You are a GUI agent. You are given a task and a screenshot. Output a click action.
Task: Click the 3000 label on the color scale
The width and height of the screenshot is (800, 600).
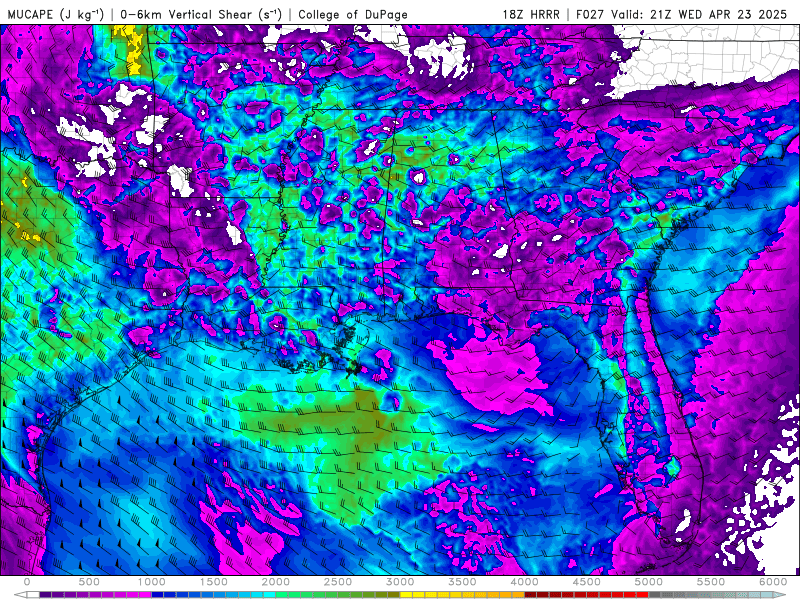pyautogui.click(x=401, y=582)
